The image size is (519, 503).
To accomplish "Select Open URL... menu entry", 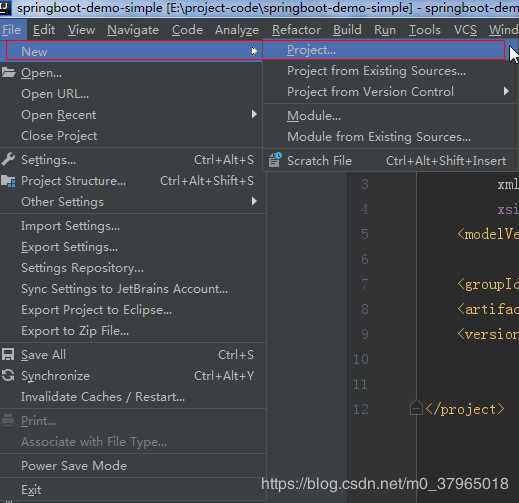I will (132, 94).
